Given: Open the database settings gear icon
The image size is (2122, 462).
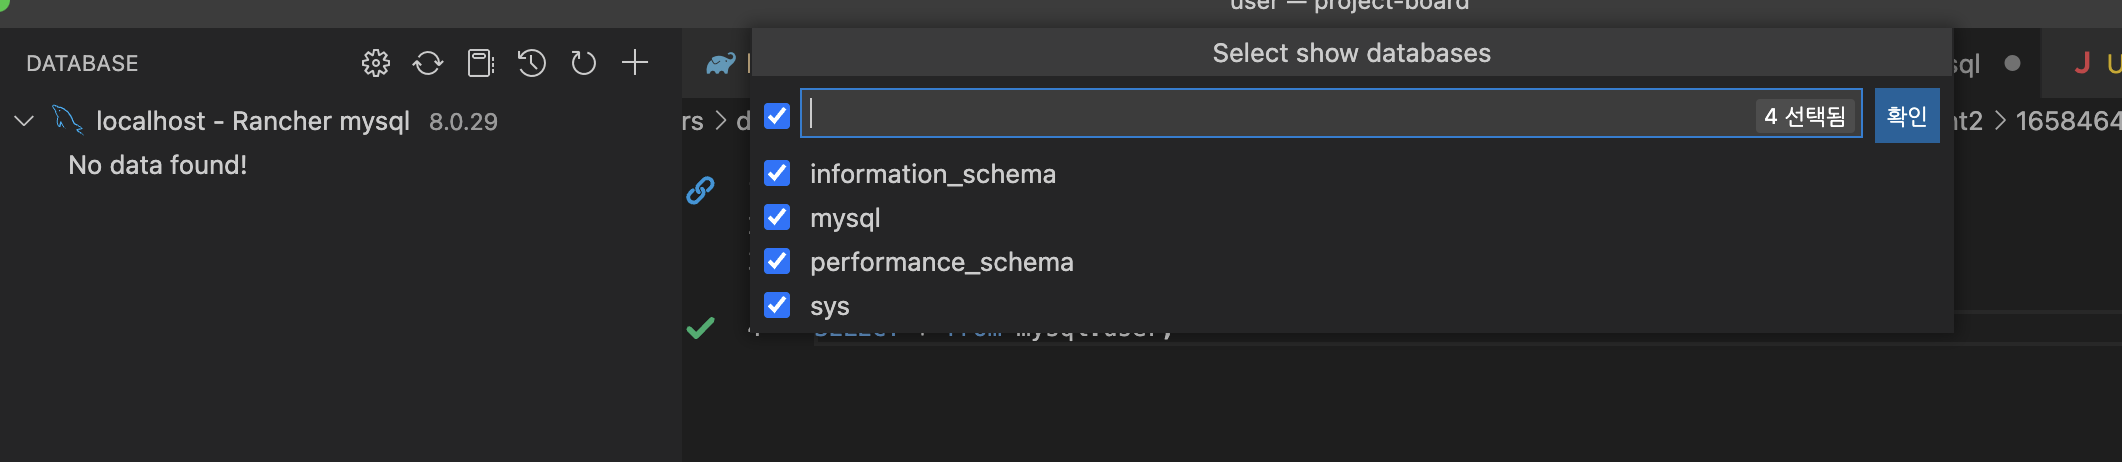Looking at the screenshot, I should coord(376,64).
